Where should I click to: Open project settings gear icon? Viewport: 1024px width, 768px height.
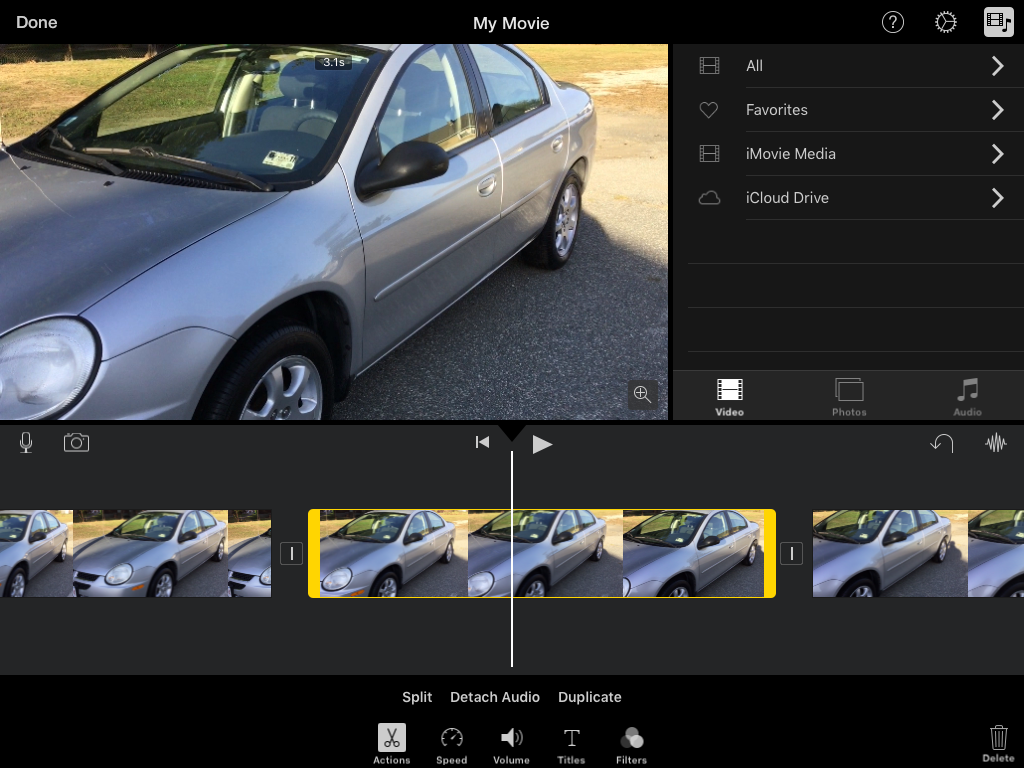945,22
